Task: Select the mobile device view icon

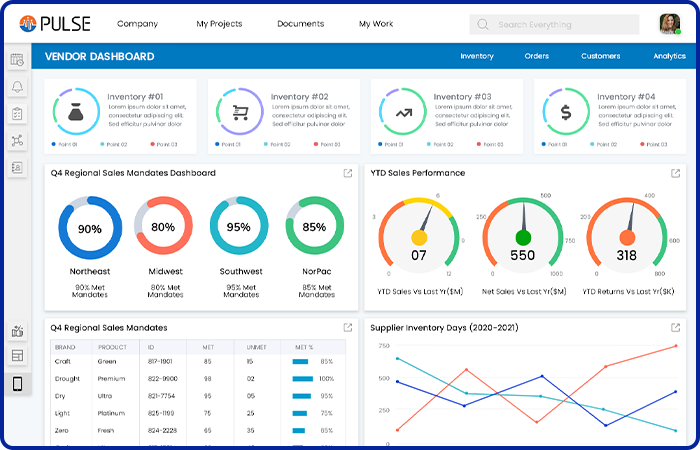Action: 17,383
